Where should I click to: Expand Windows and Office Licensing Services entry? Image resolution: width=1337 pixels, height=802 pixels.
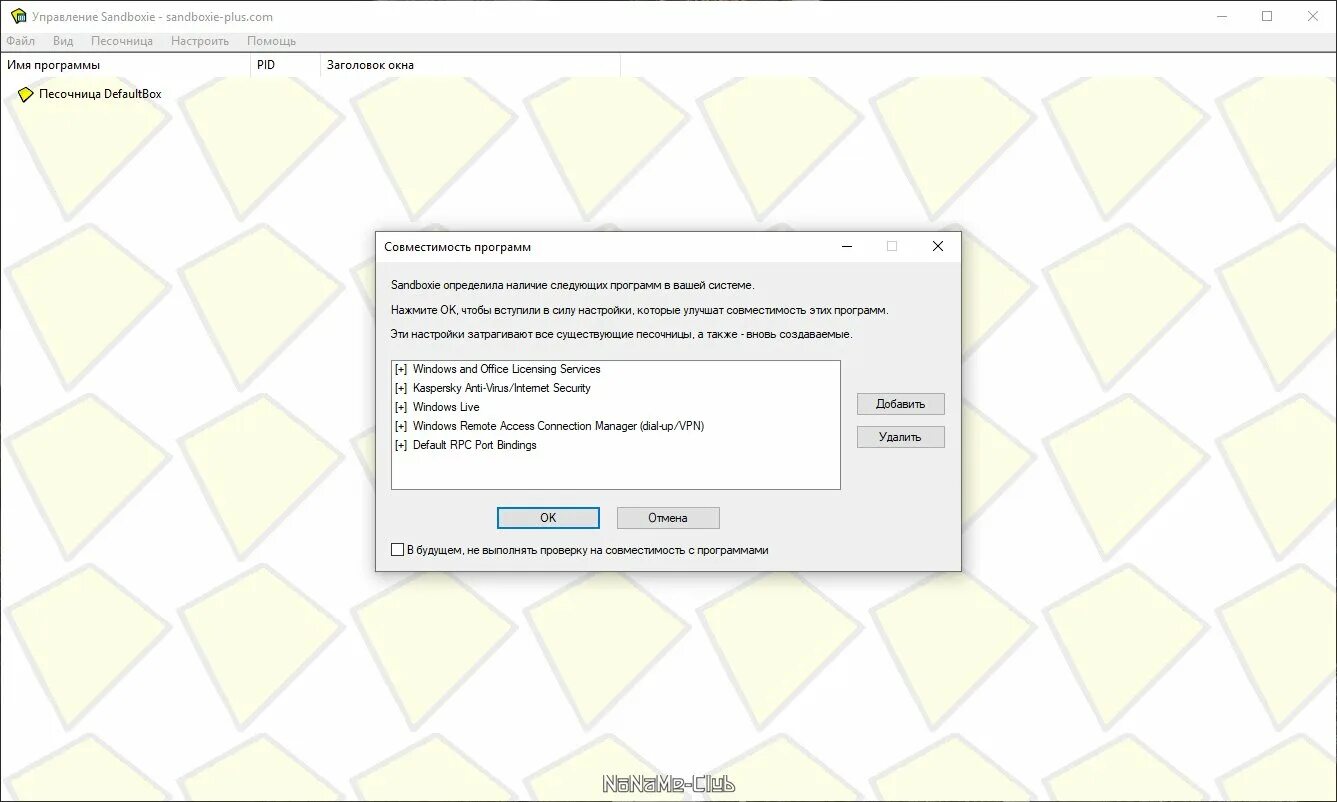pos(401,369)
